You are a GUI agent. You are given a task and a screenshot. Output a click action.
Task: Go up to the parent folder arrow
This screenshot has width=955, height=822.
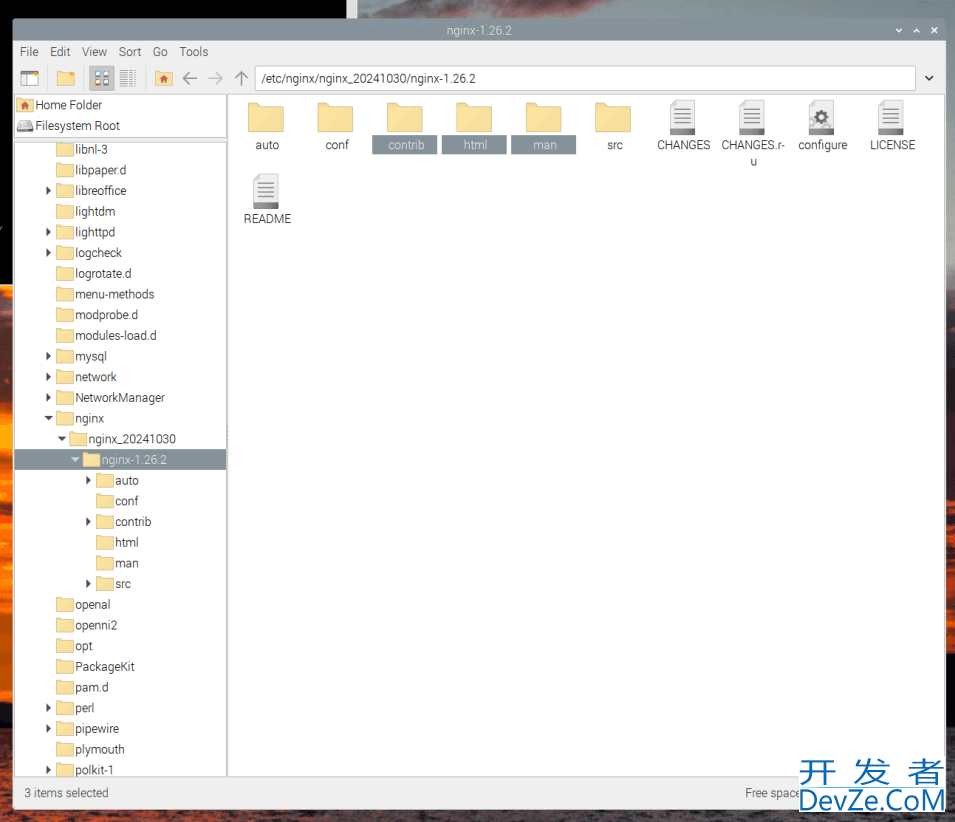tap(241, 78)
